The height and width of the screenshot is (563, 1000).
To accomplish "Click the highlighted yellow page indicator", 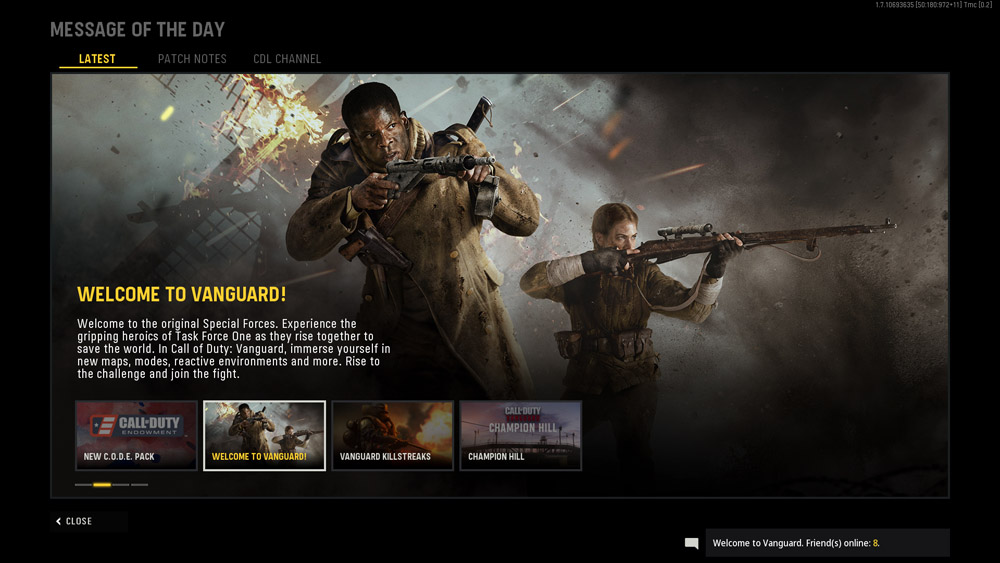I will [102, 484].
